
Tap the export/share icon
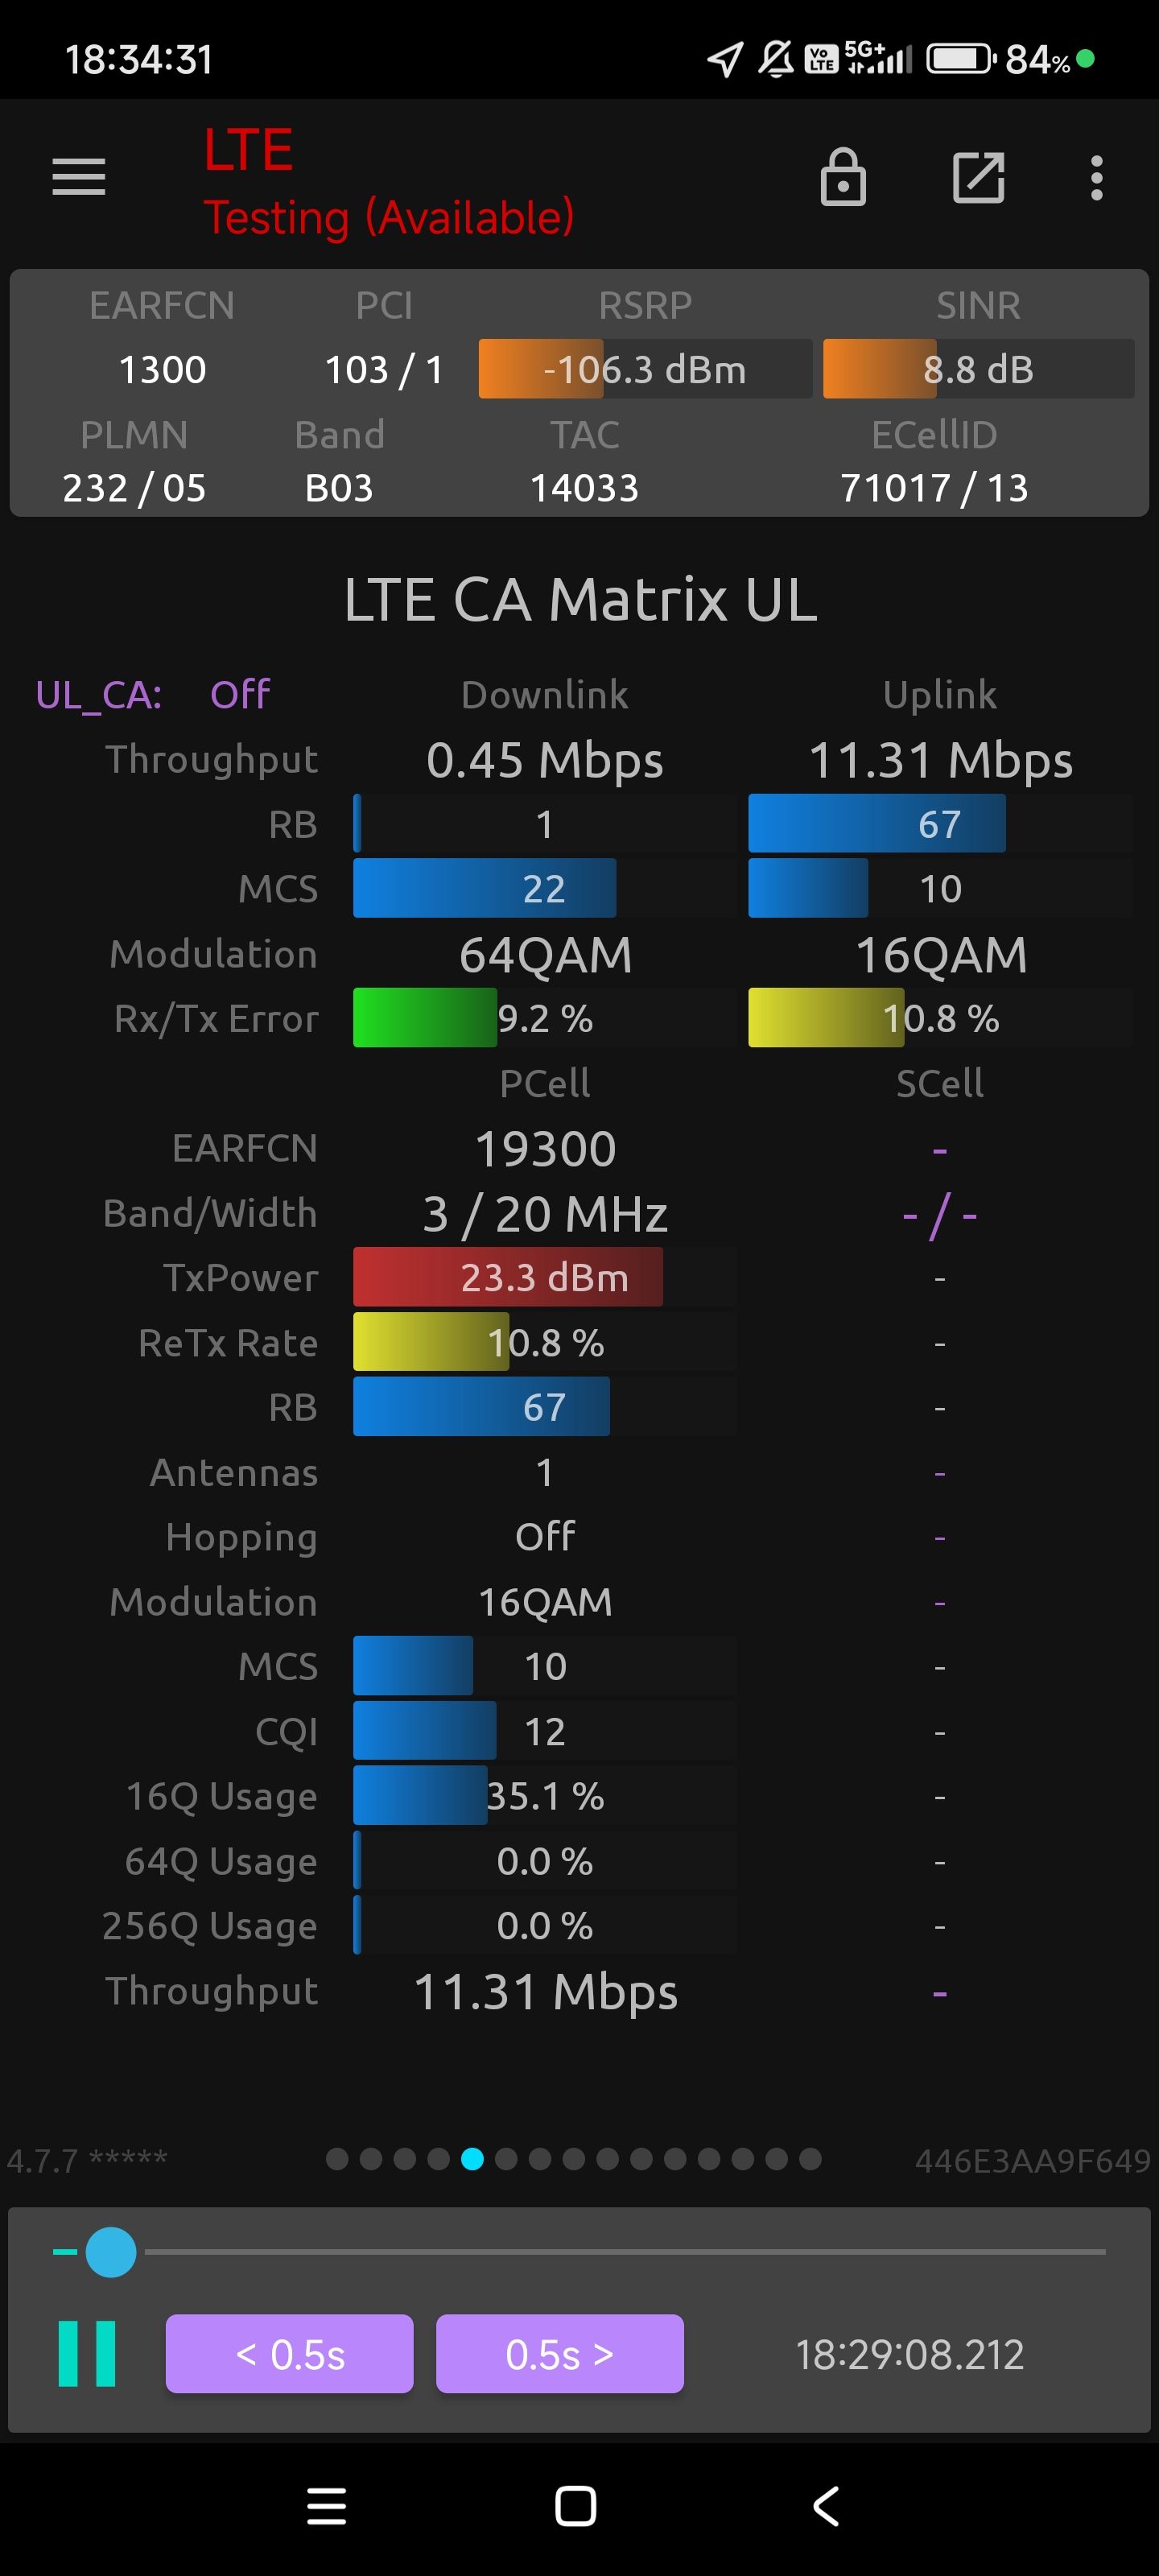[977, 178]
